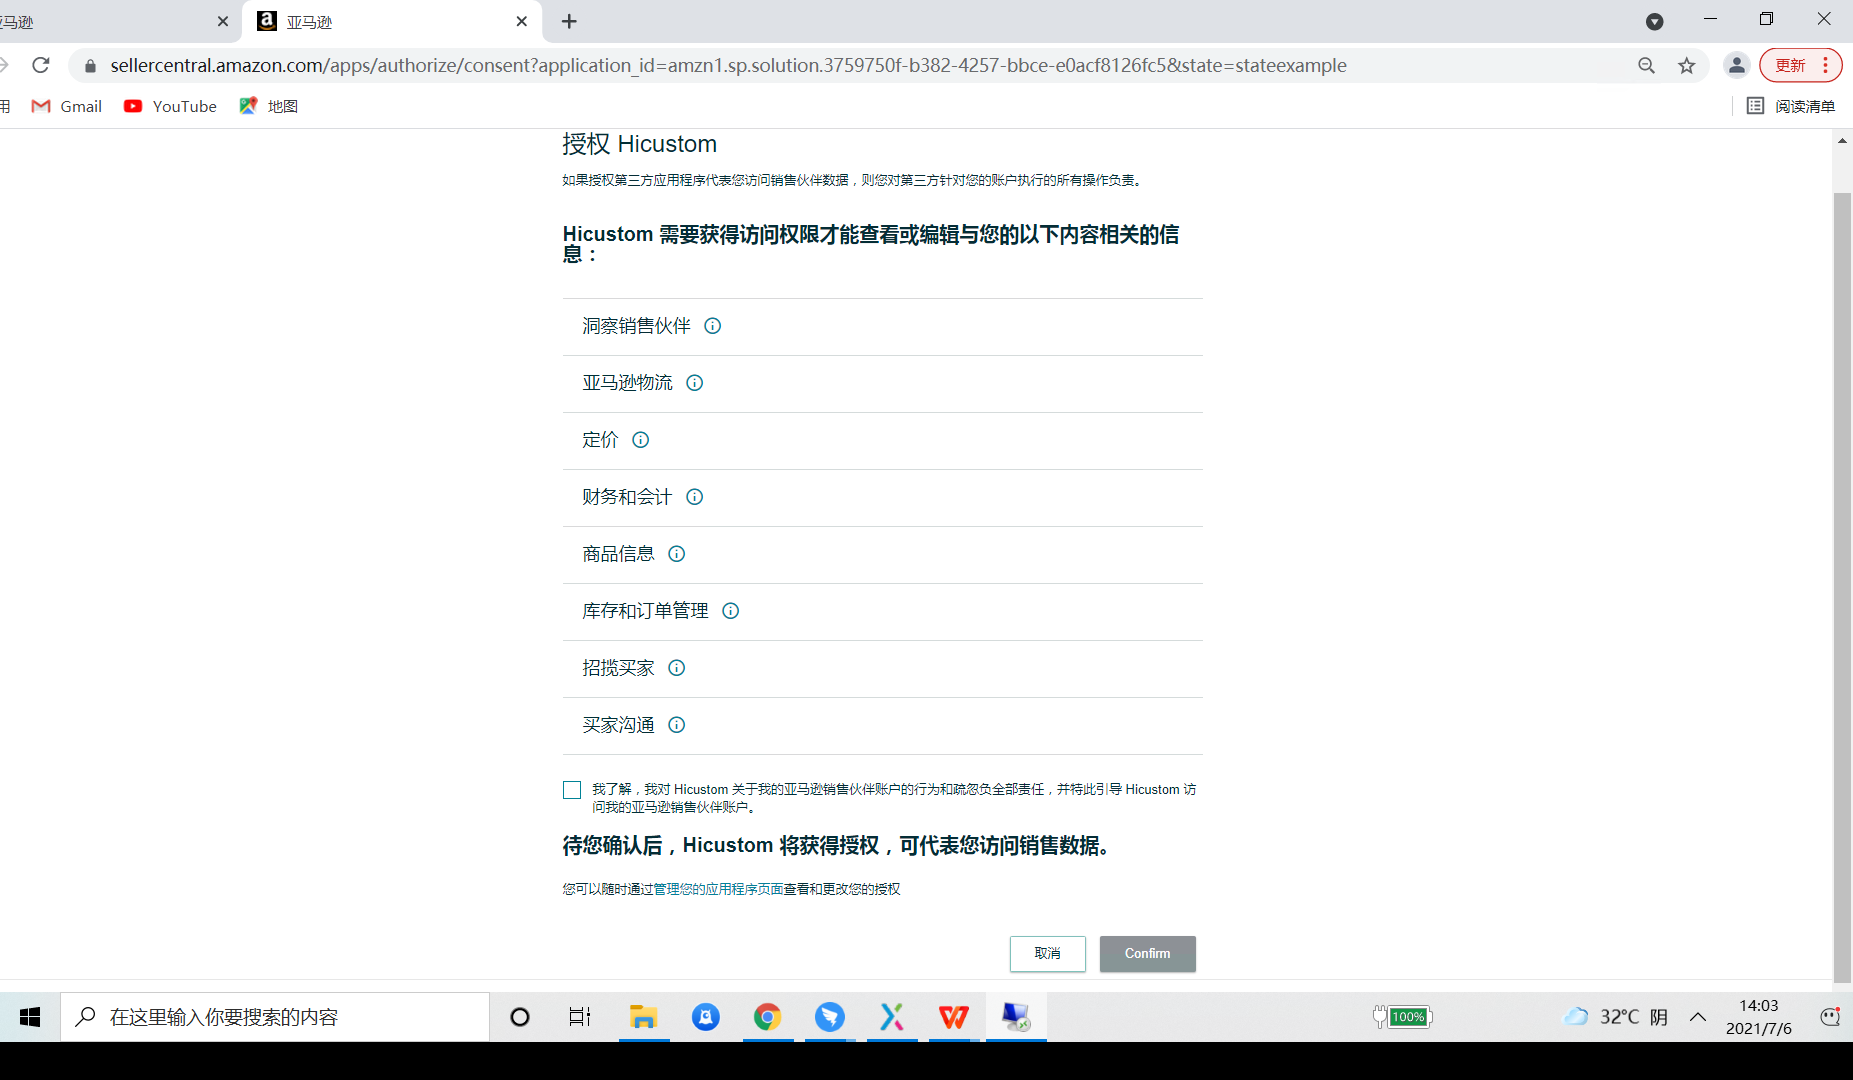Open the X-shaped app on taskbar
Screen dimensions: 1853x1080
[x=892, y=1017]
